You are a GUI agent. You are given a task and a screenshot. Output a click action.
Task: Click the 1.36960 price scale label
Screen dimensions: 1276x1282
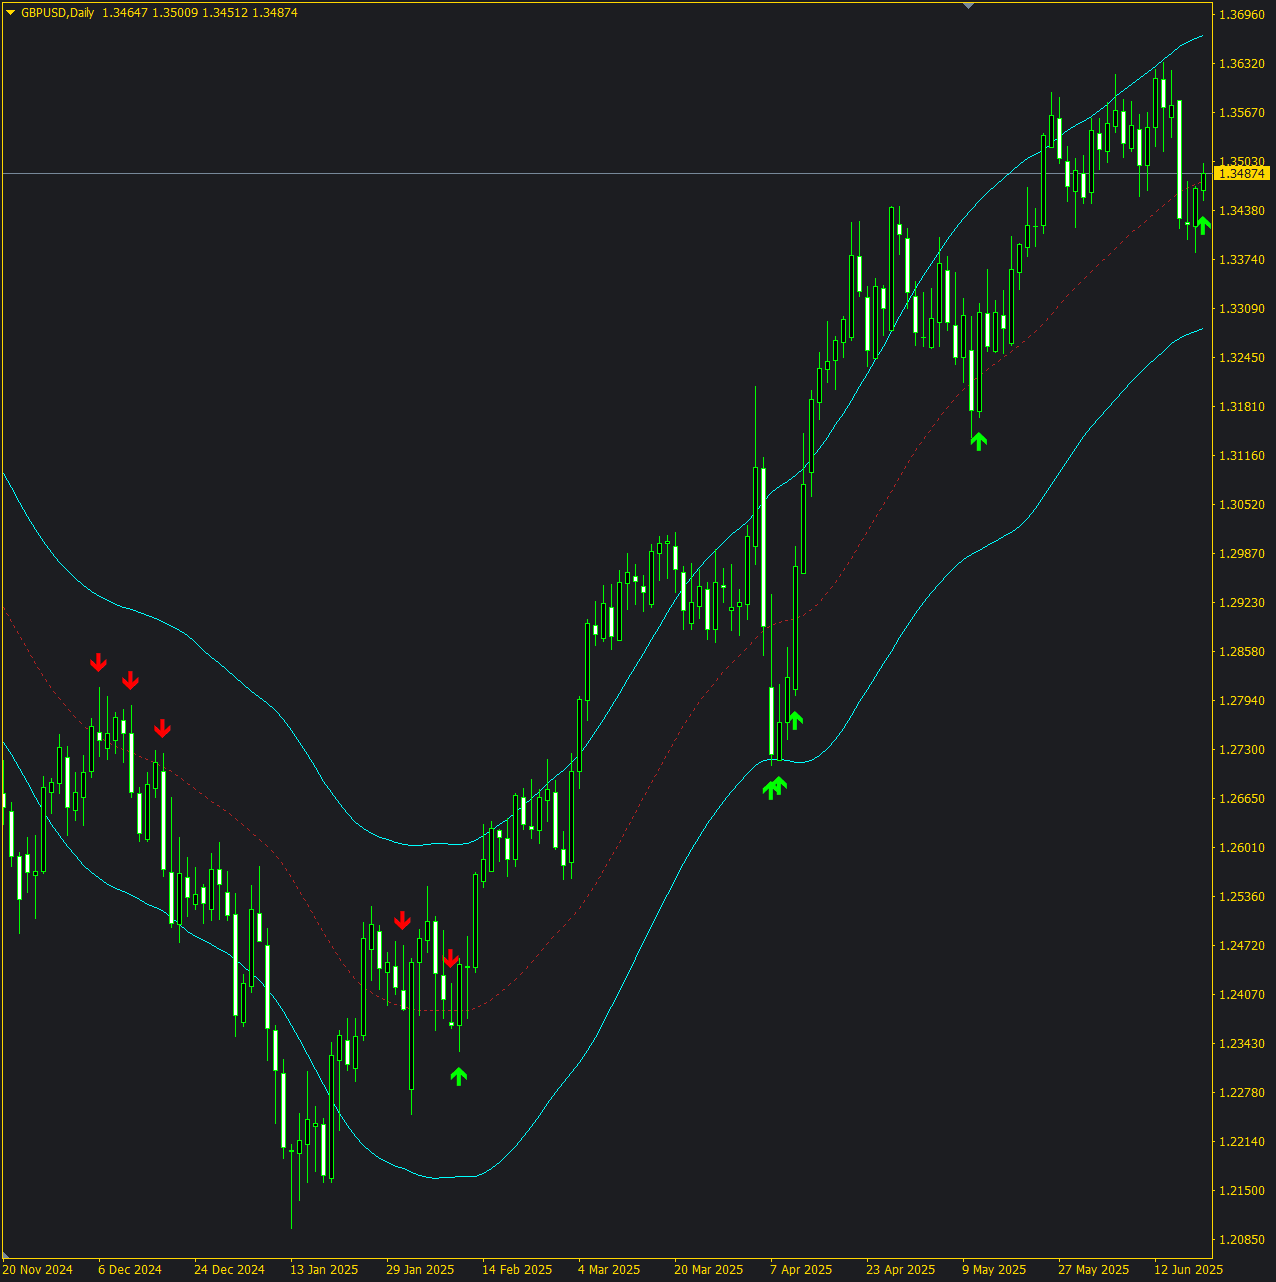[x=1243, y=15]
